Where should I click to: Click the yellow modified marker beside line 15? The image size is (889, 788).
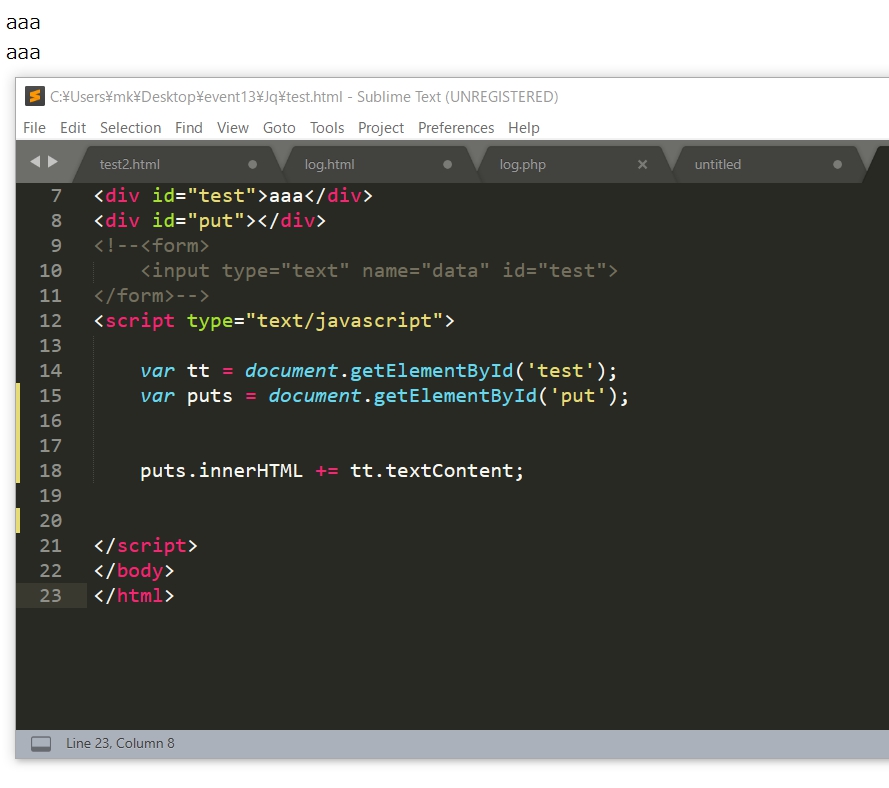[16, 395]
